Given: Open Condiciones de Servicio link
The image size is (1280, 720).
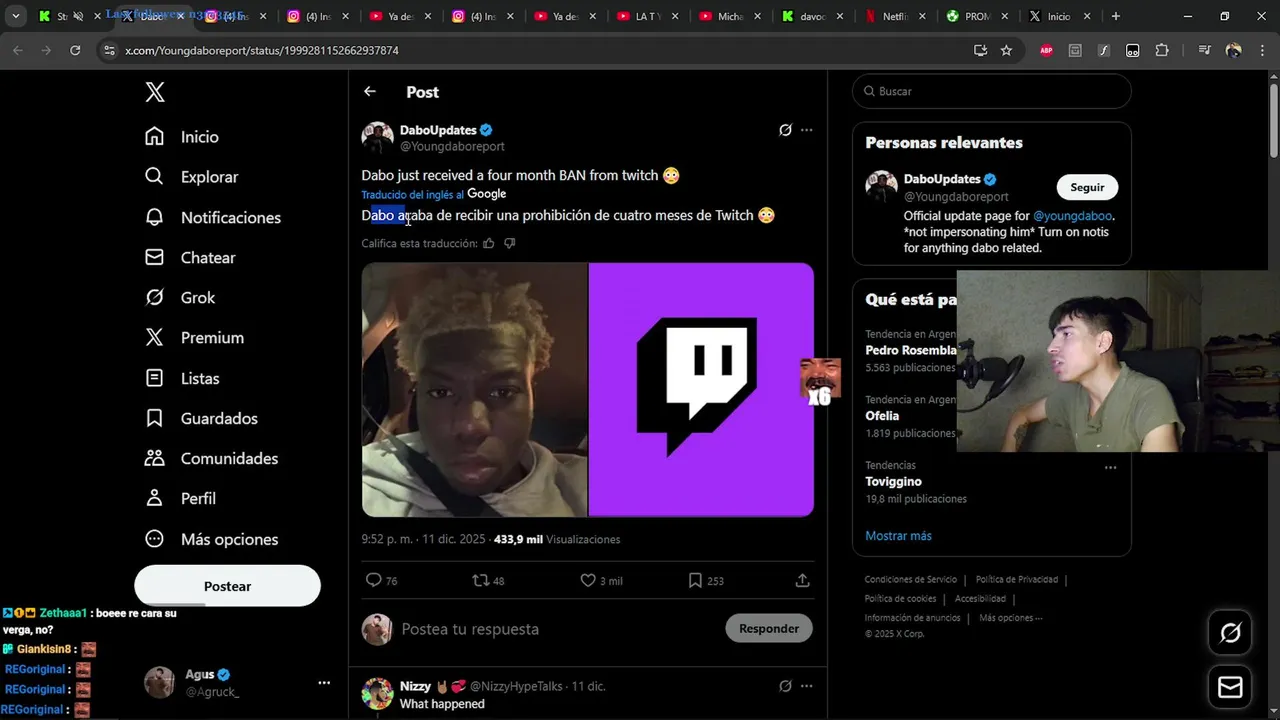Looking at the screenshot, I should click(910, 580).
